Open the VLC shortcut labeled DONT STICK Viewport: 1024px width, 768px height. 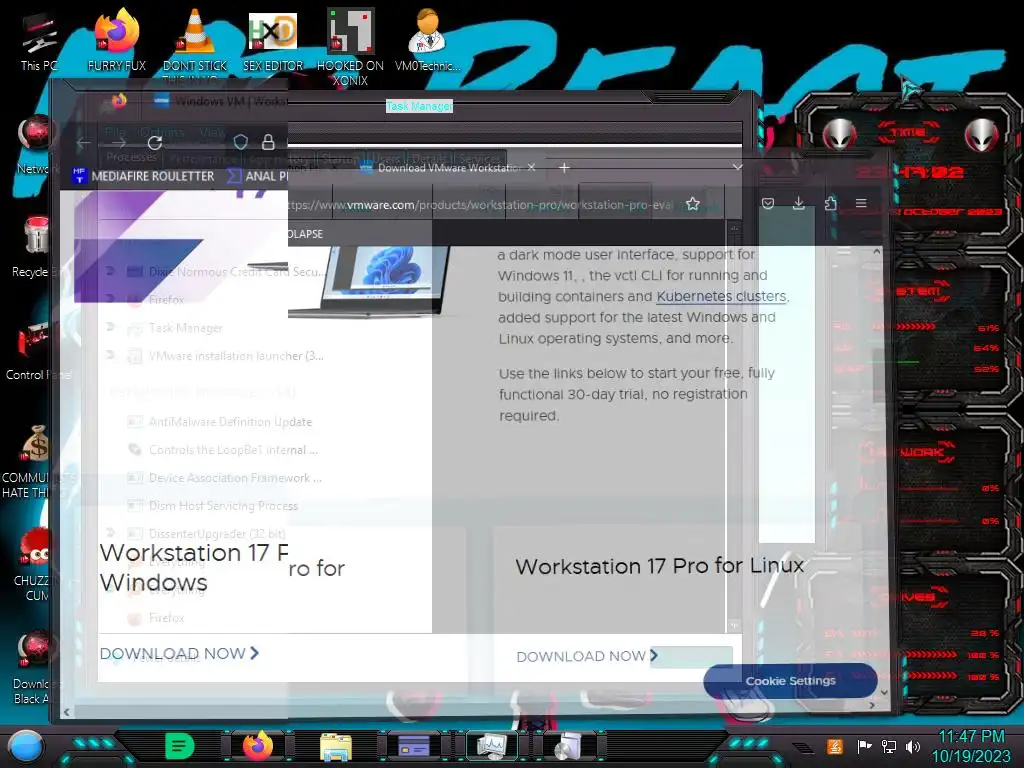tap(195, 40)
